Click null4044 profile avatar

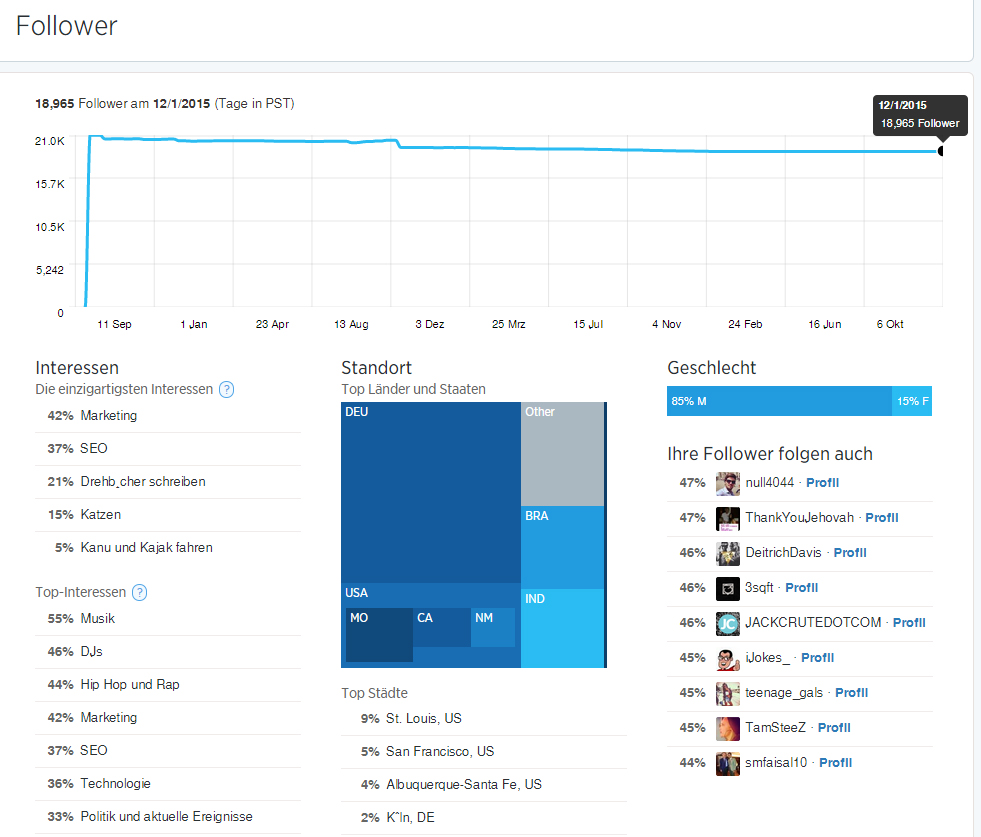[x=728, y=483]
